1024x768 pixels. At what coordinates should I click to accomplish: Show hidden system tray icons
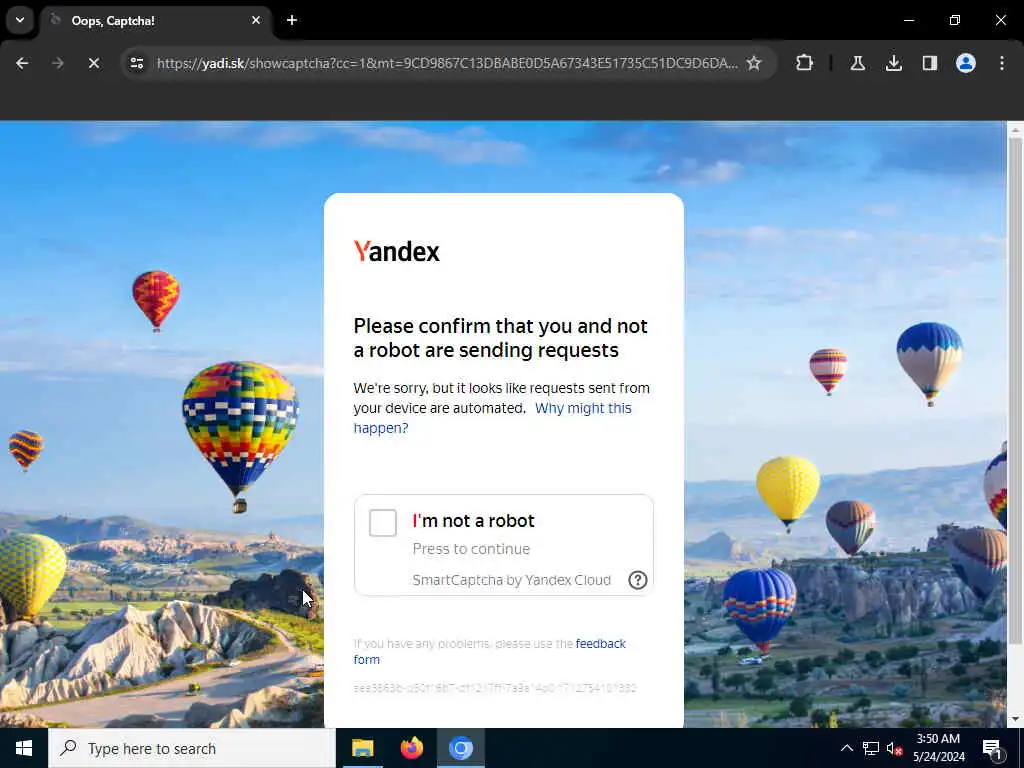pyautogui.click(x=846, y=748)
